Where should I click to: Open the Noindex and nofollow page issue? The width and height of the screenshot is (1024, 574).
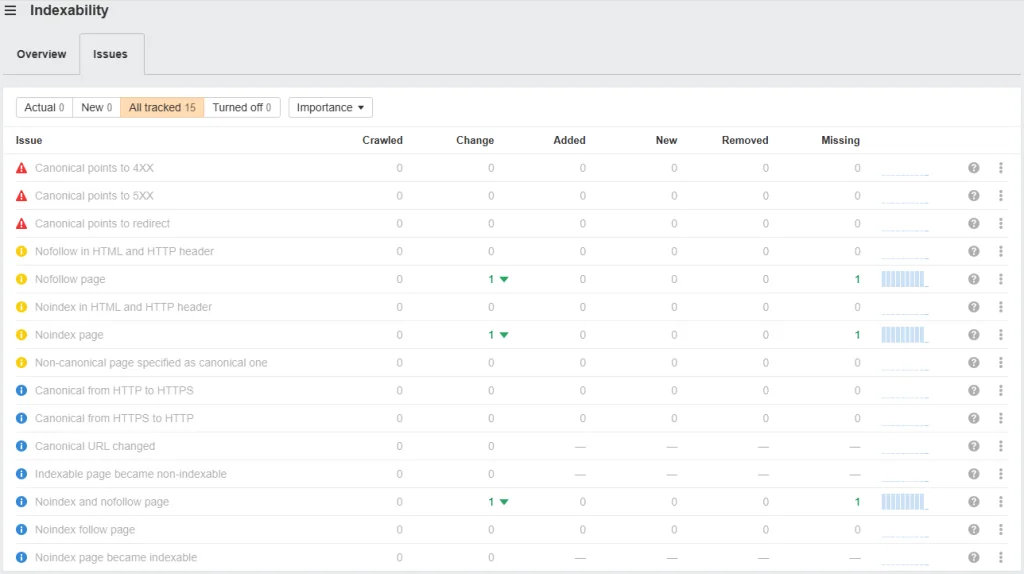point(102,502)
